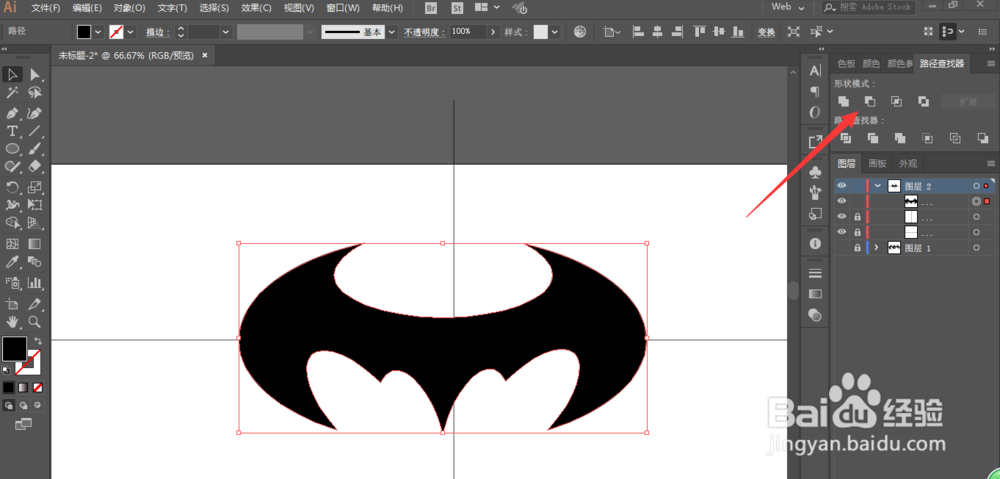
Task: Hide 图层 2 with eye icon
Action: tap(842, 186)
